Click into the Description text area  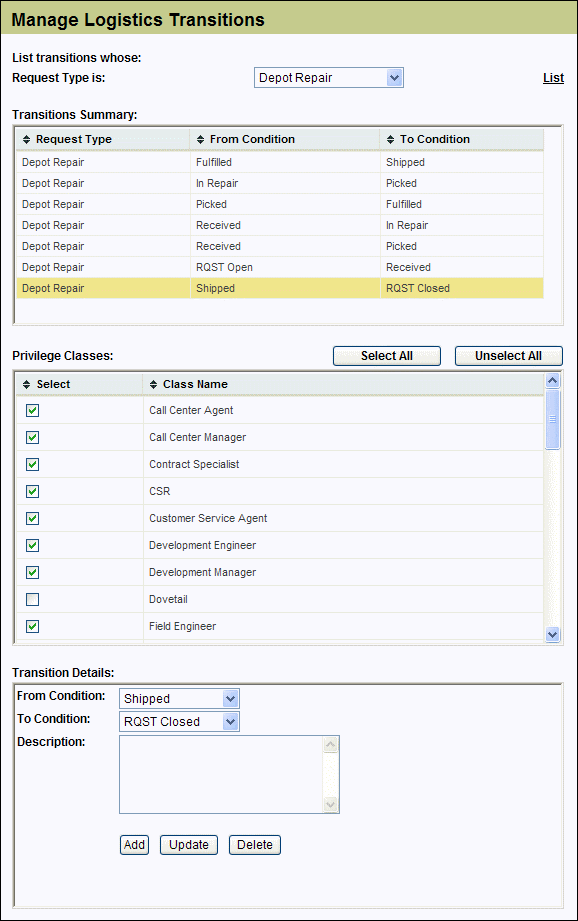tap(221, 775)
